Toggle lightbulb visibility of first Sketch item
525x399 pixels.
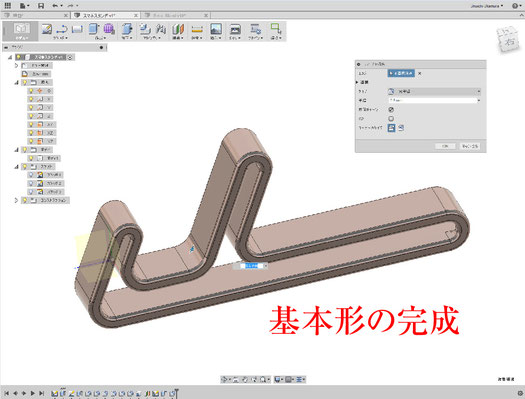point(31,175)
